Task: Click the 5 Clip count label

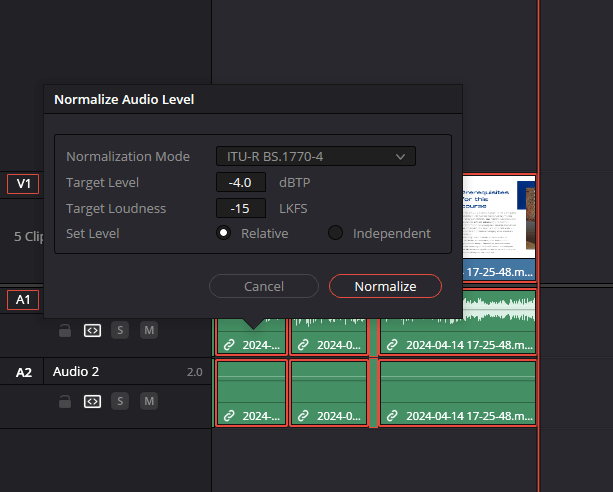Action: click(29, 236)
